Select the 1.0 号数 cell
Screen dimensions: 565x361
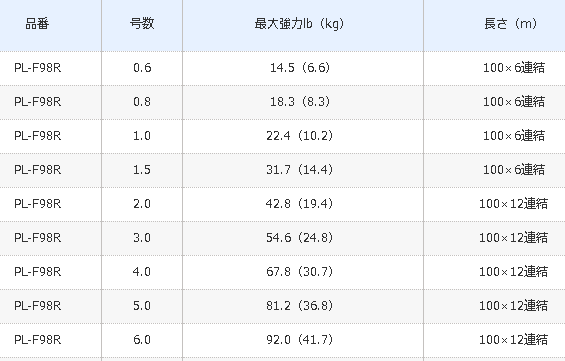[x=142, y=136]
